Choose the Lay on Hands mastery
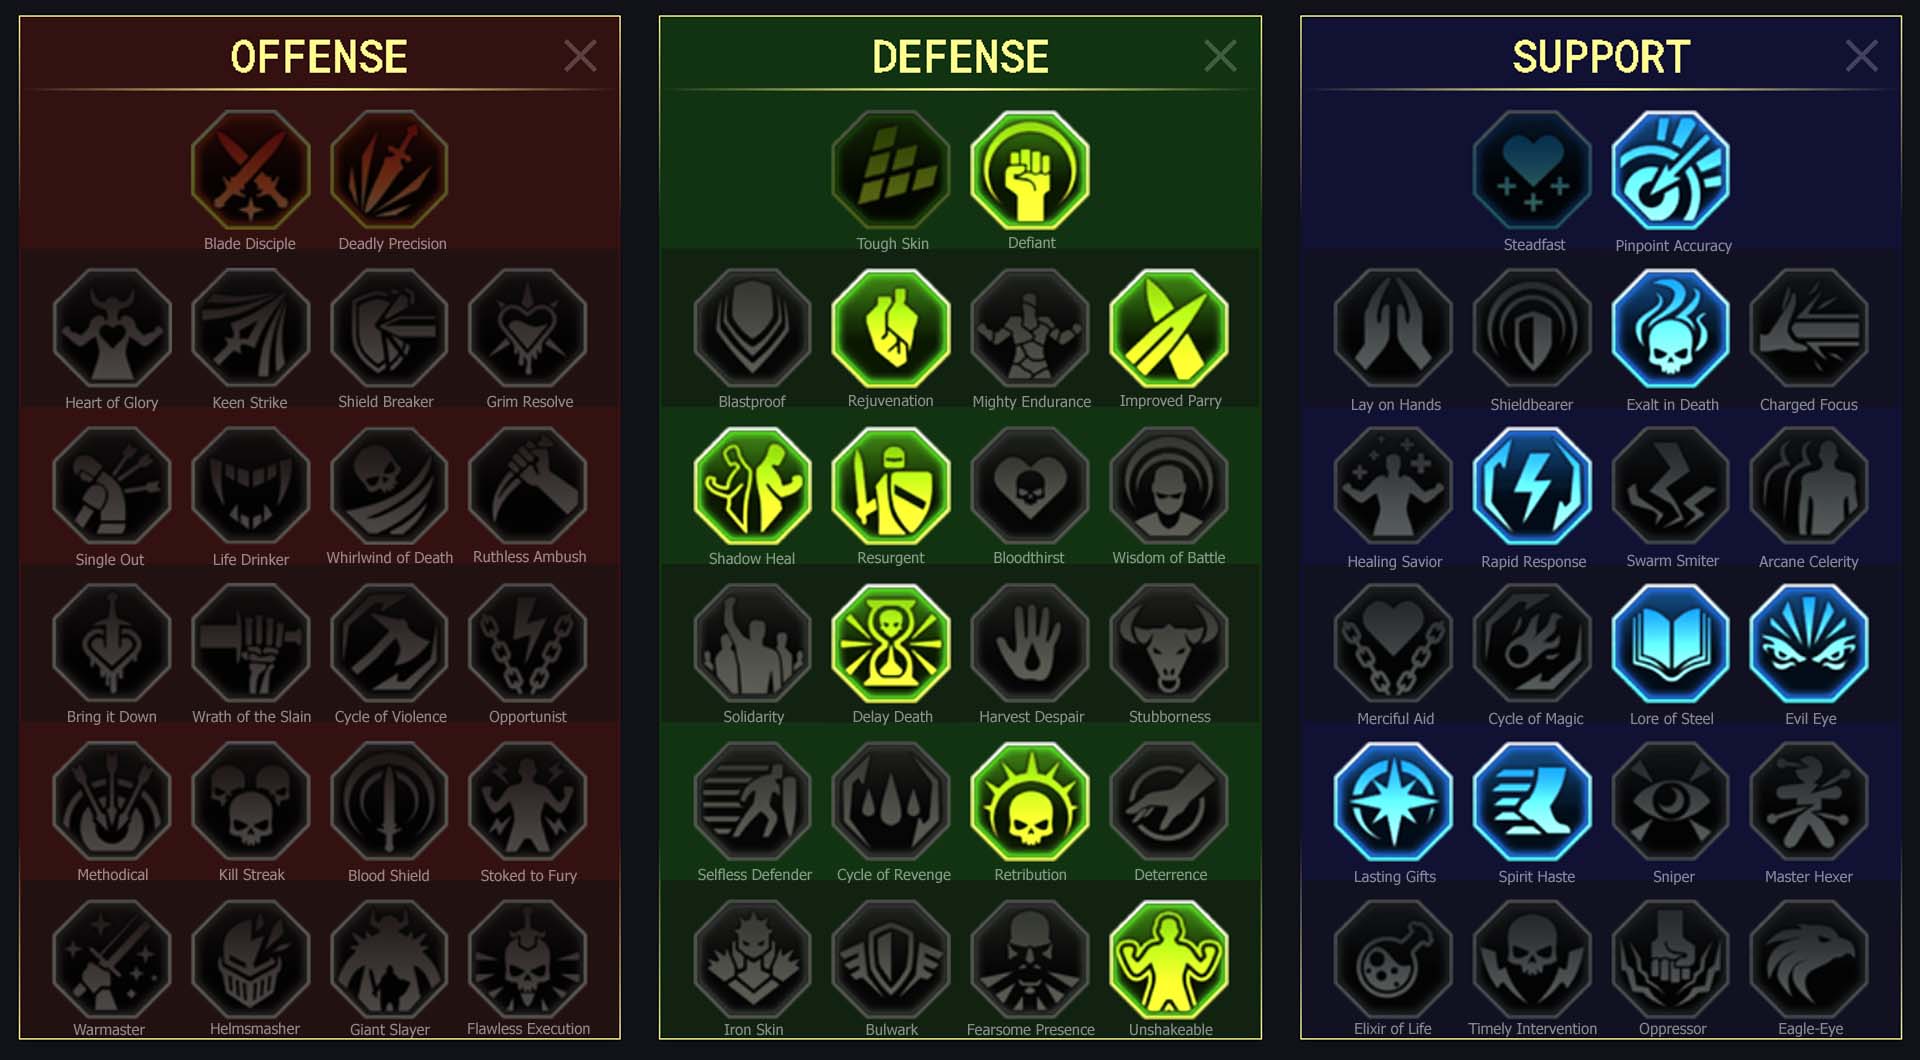Image resolution: width=1920 pixels, height=1060 pixels. (1393, 329)
